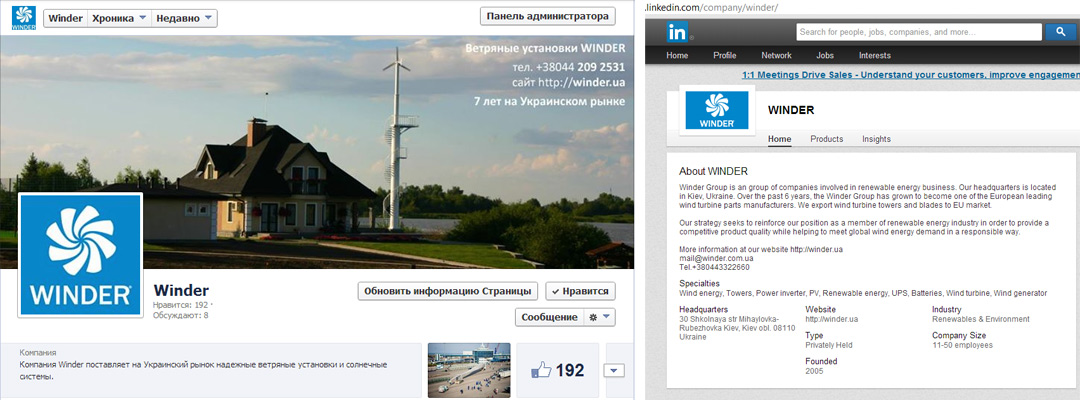
Task: Expand the arrow dropdown beside the likes box
Action: [614, 370]
